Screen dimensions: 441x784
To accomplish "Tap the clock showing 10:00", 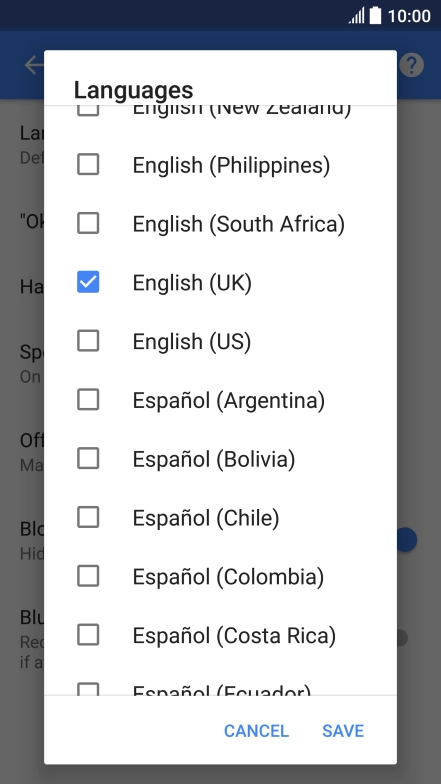I will [409, 16].
